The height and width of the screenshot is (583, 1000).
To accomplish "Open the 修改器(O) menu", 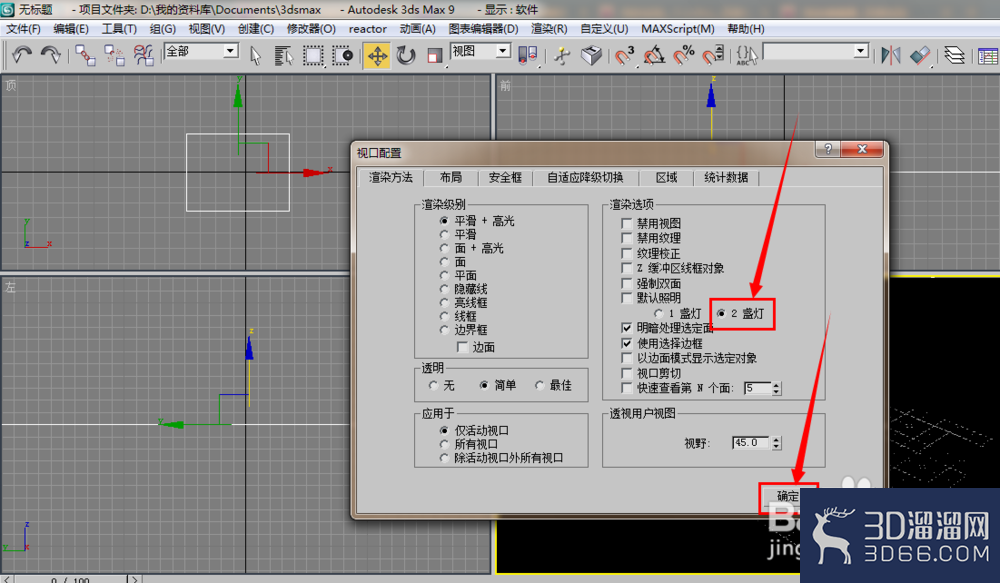I will [311, 29].
